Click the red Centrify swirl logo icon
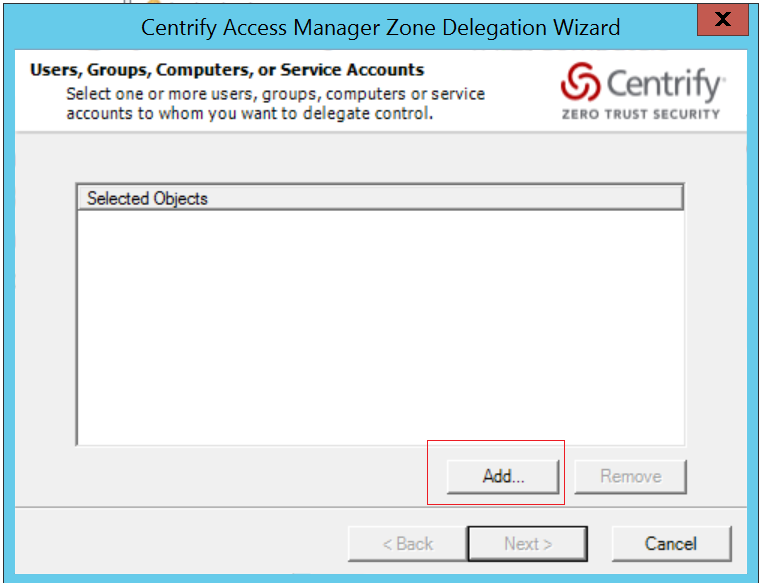763x583 pixels. (579, 84)
